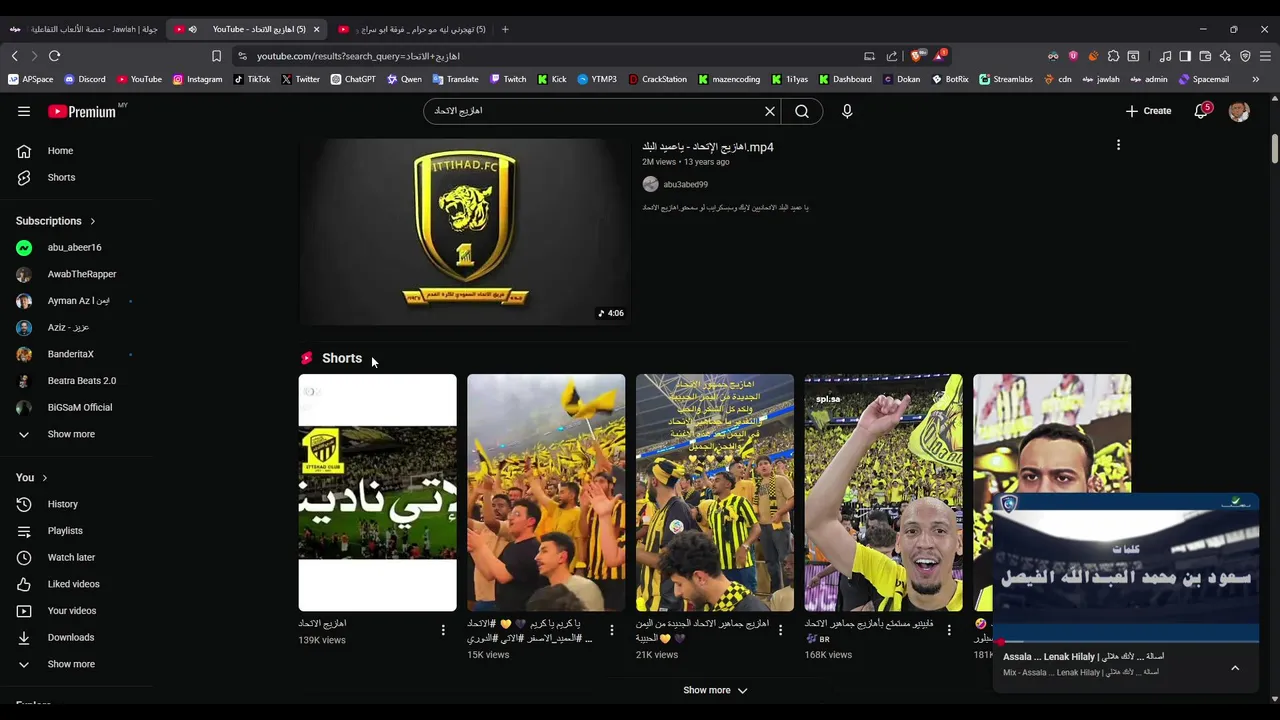Screen dimensions: 1280x720
Task: Open Leo AI sparkle icon
Action: coord(1225,56)
